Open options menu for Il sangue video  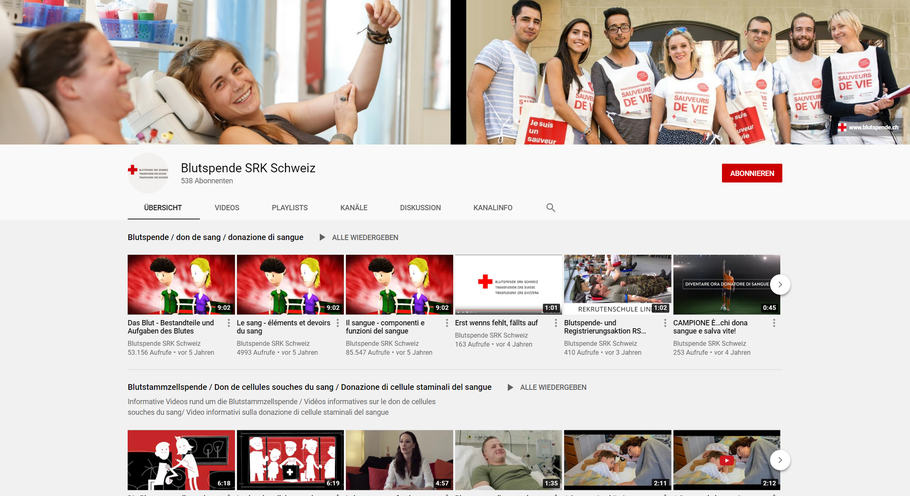coord(446,323)
